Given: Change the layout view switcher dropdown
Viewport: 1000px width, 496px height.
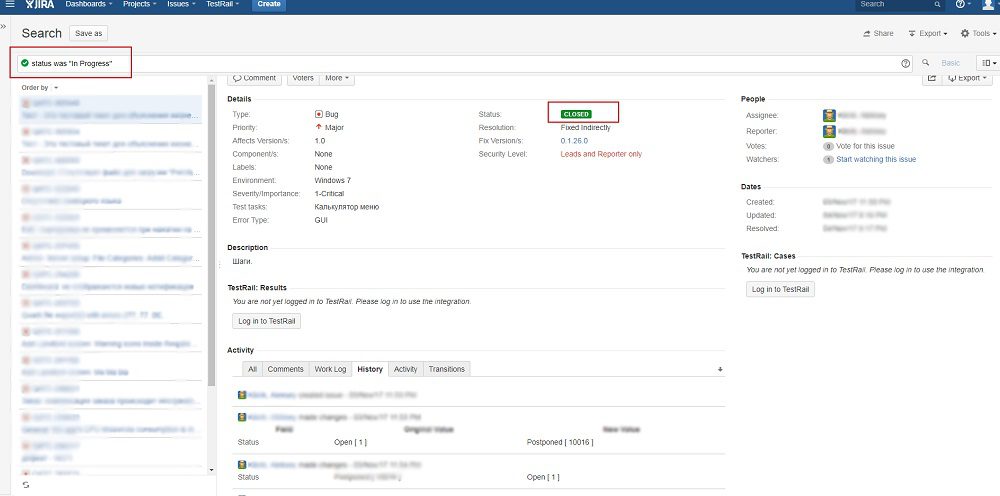Looking at the screenshot, I should click(989, 63).
